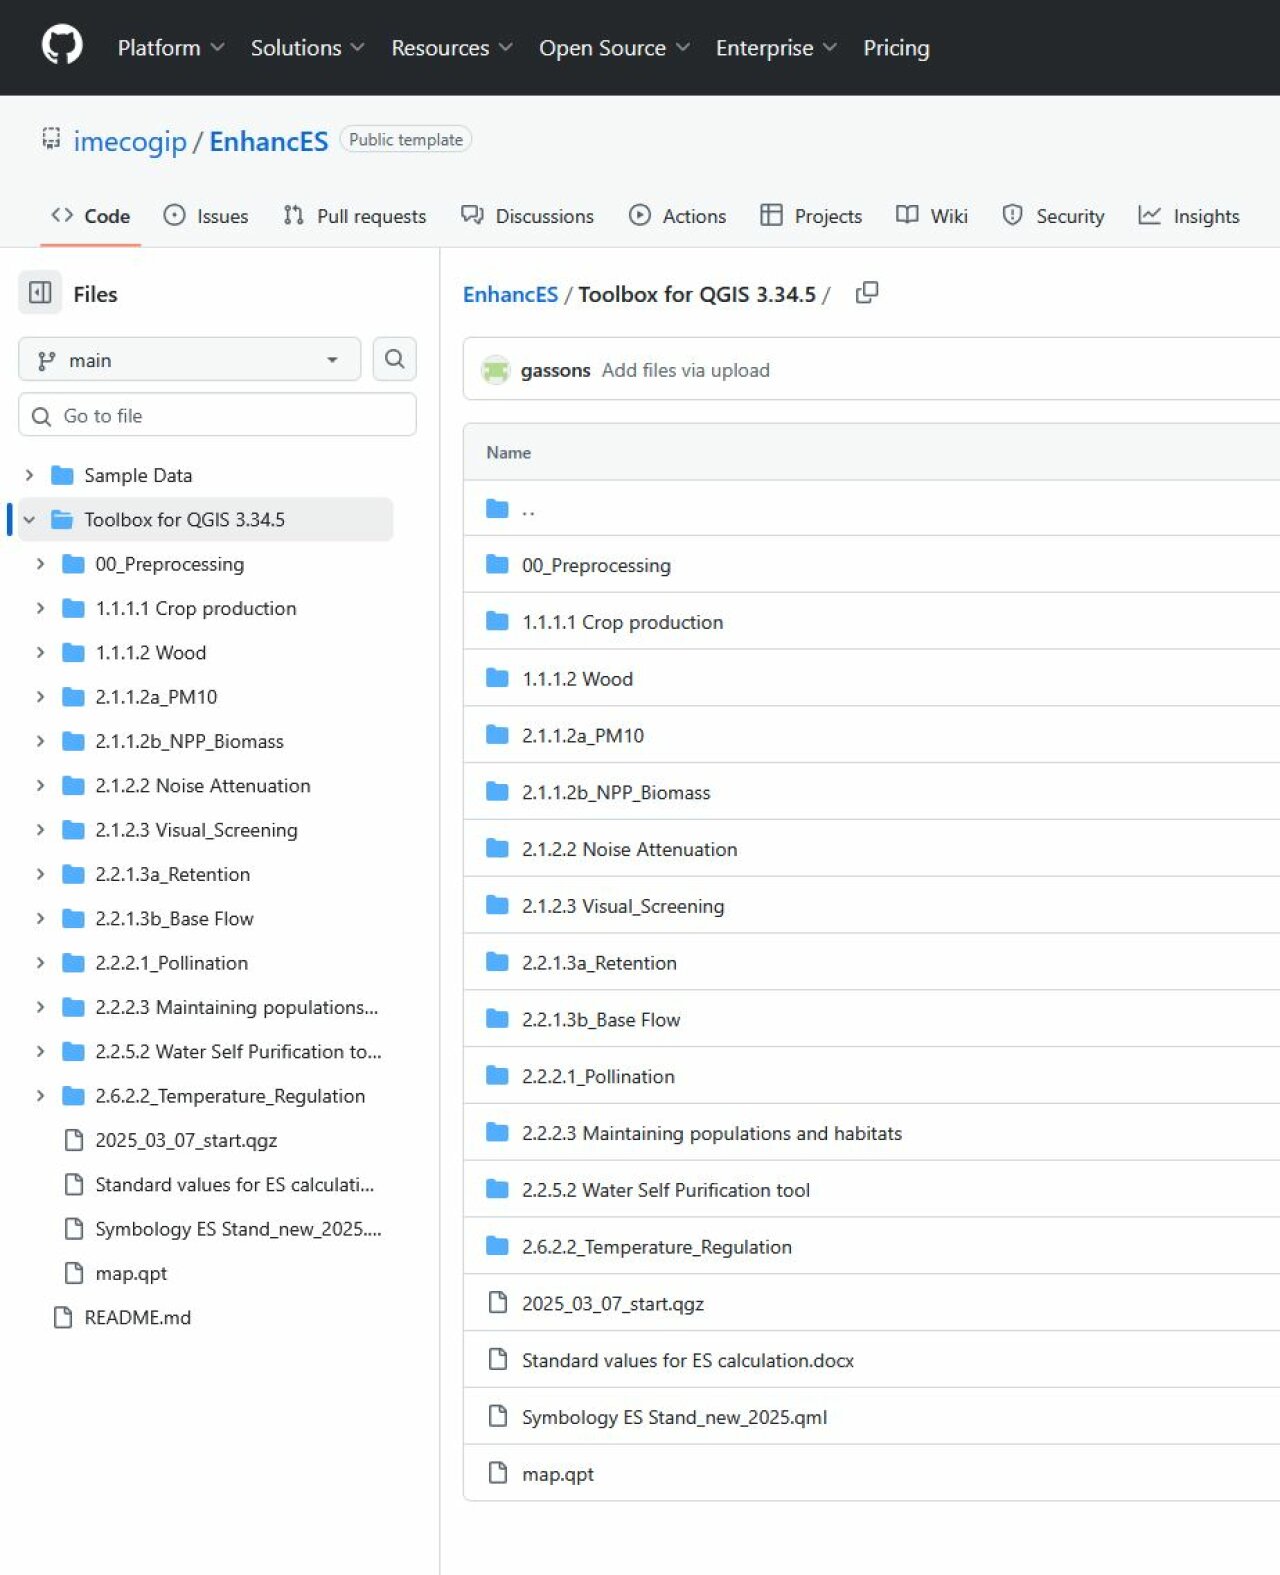This screenshot has width=1280, height=1575.
Task: Open the Platform navigation menu
Action: click(x=170, y=48)
